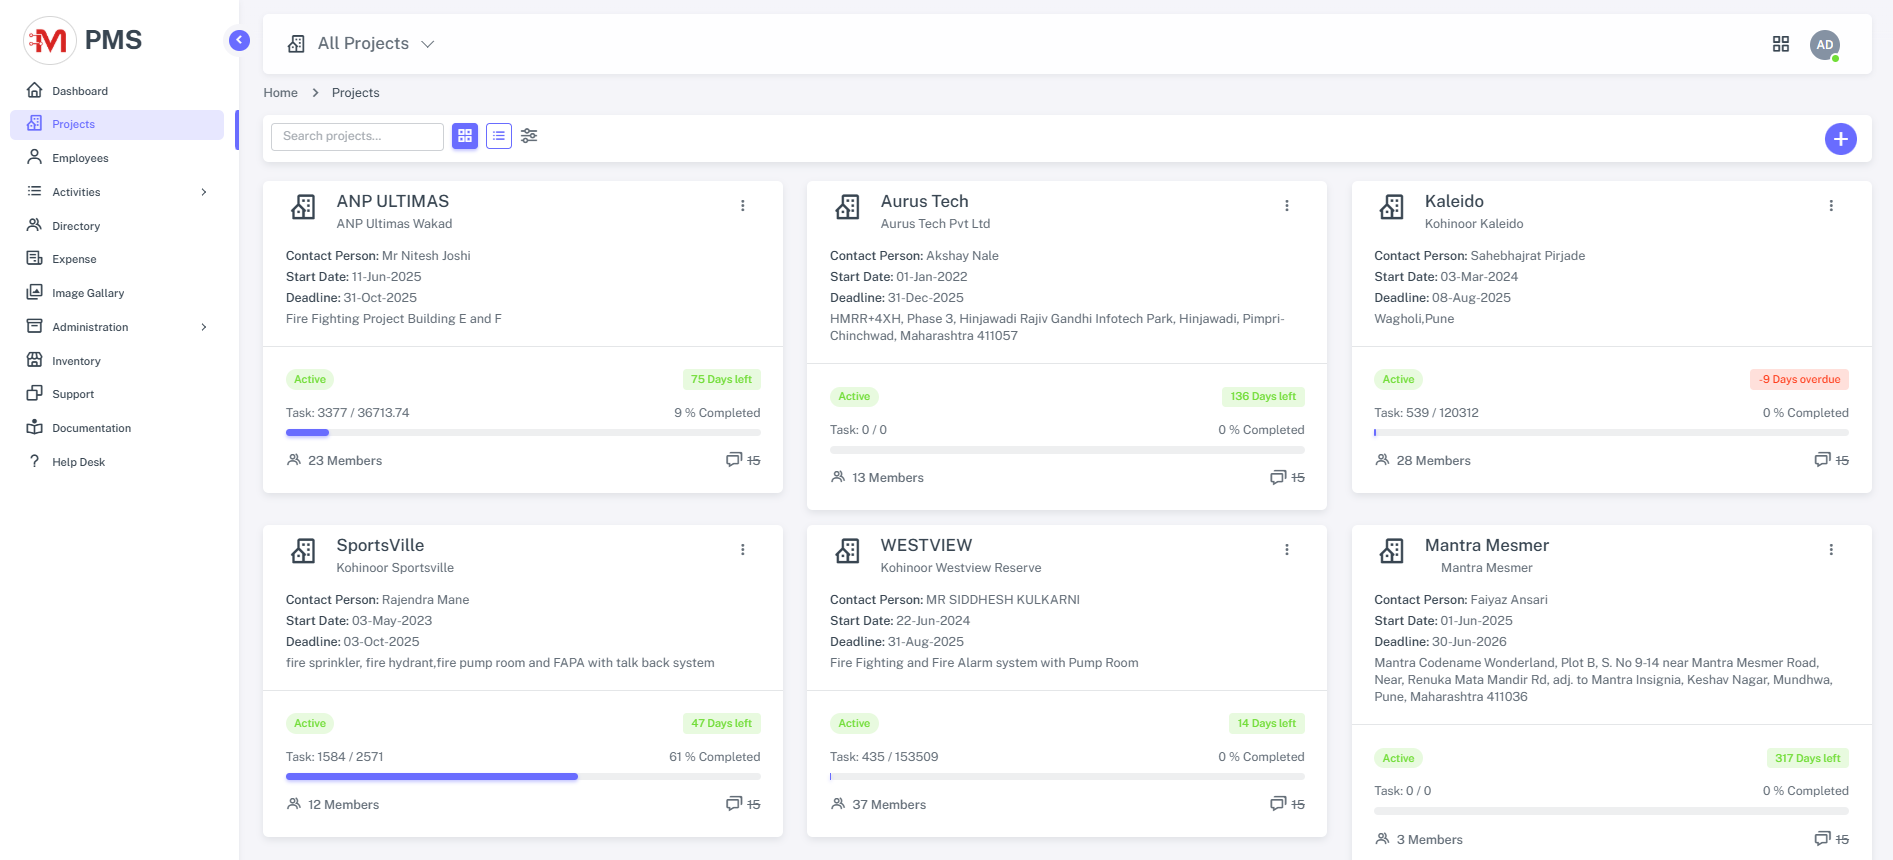Click the filter settings sliders icon

[x=529, y=136]
